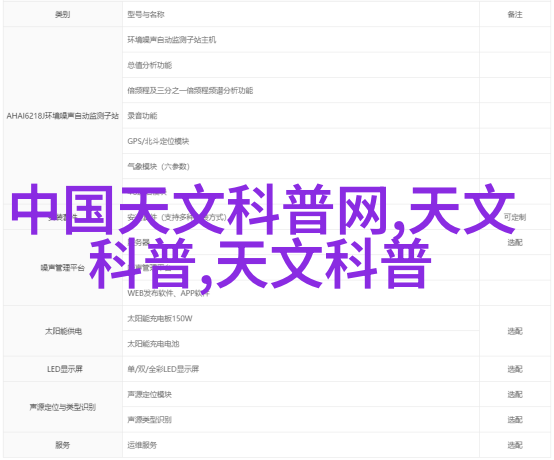Viewport: 554px width, 460px height.
Task: Select the AHAI6218J环境噪声自动监测子站 cell
Action: (63, 116)
